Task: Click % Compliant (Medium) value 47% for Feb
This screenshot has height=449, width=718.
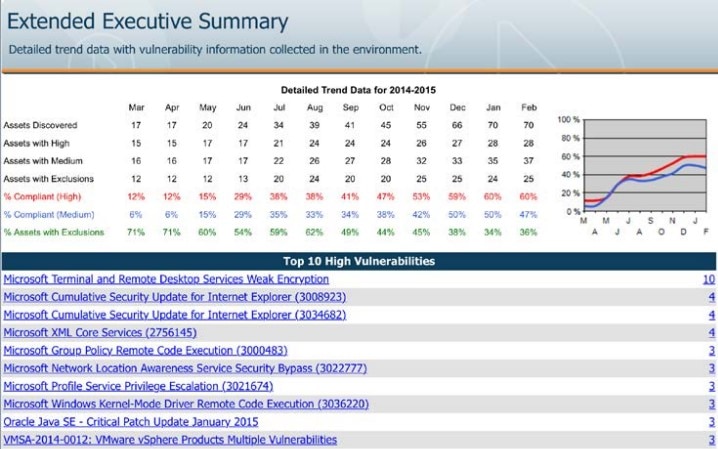Action: (528, 215)
